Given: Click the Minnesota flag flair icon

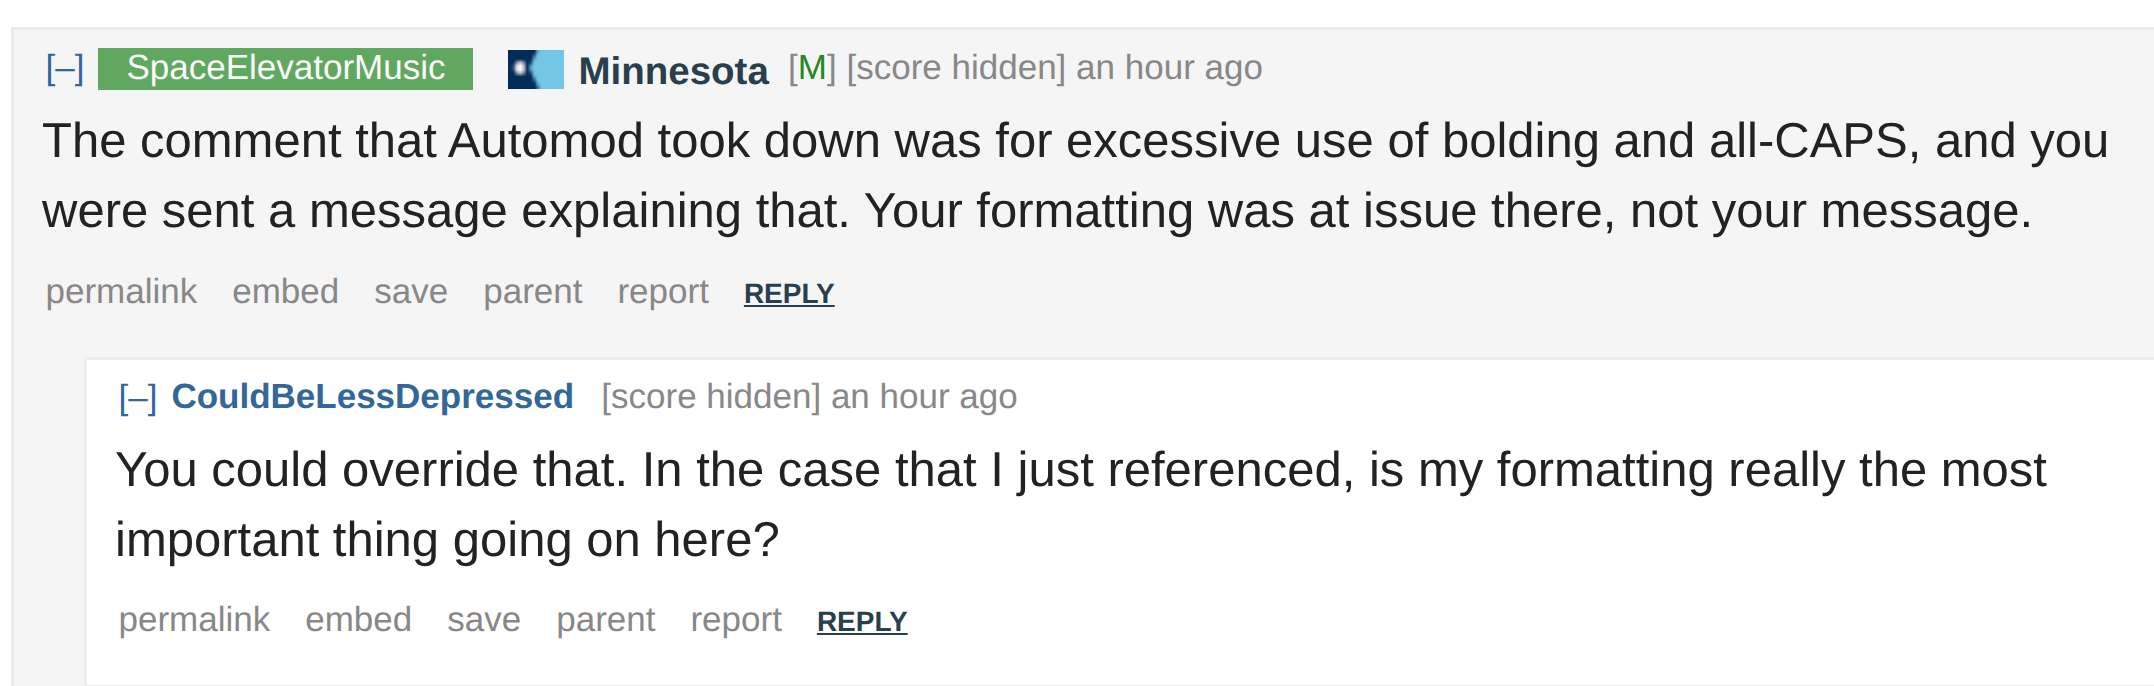Looking at the screenshot, I should (x=535, y=69).
